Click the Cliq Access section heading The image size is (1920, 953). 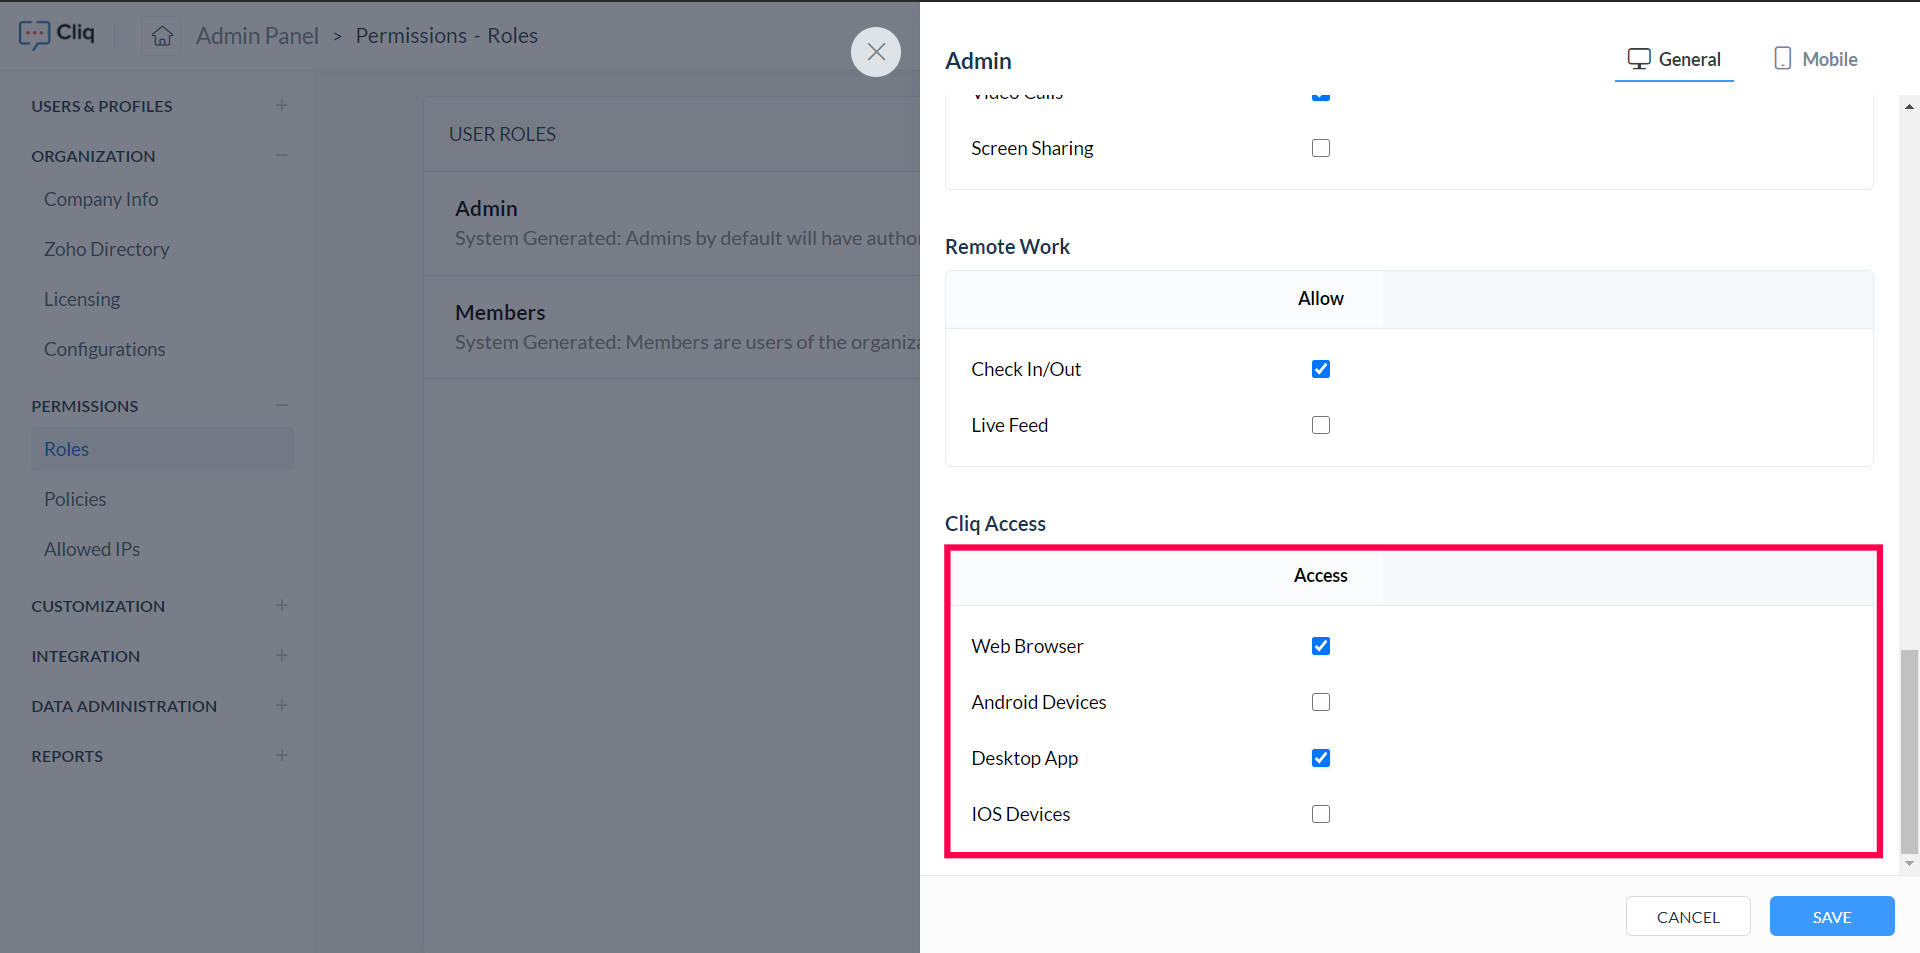coord(995,524)
